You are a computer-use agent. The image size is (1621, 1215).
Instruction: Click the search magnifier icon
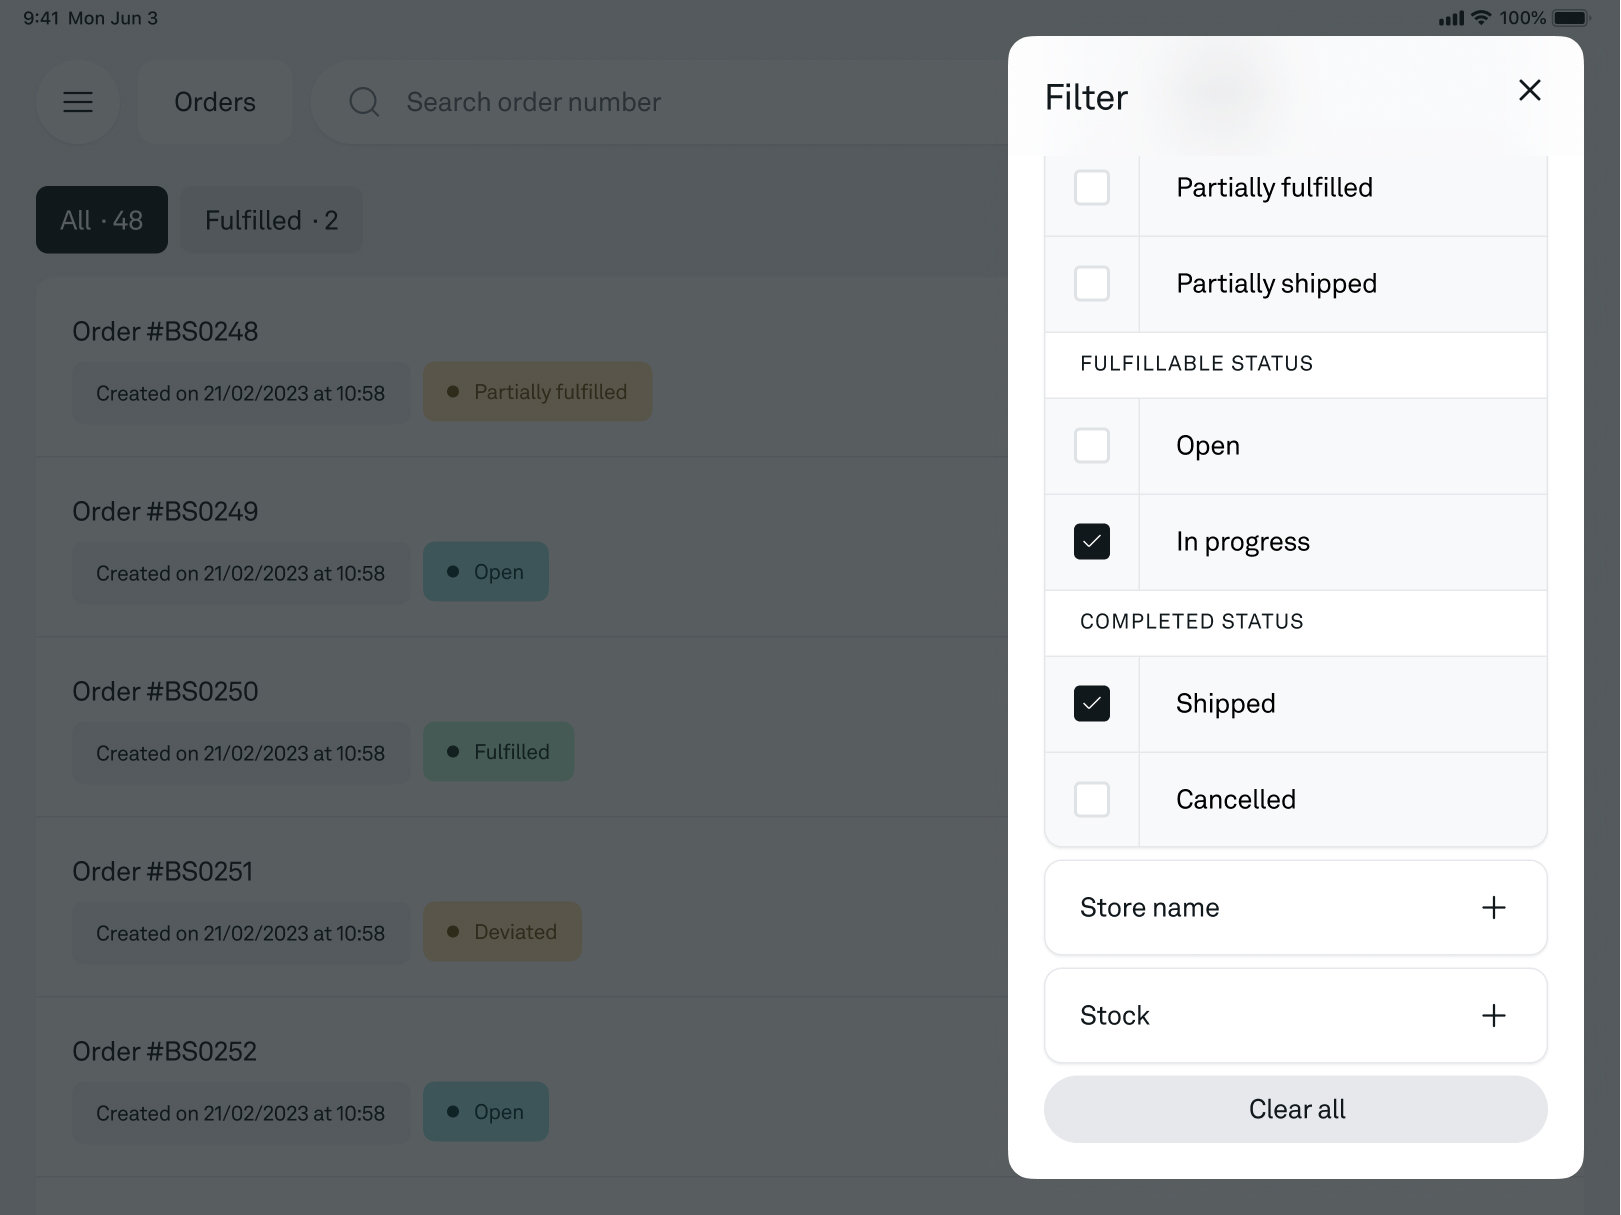[x=364, y=102]
